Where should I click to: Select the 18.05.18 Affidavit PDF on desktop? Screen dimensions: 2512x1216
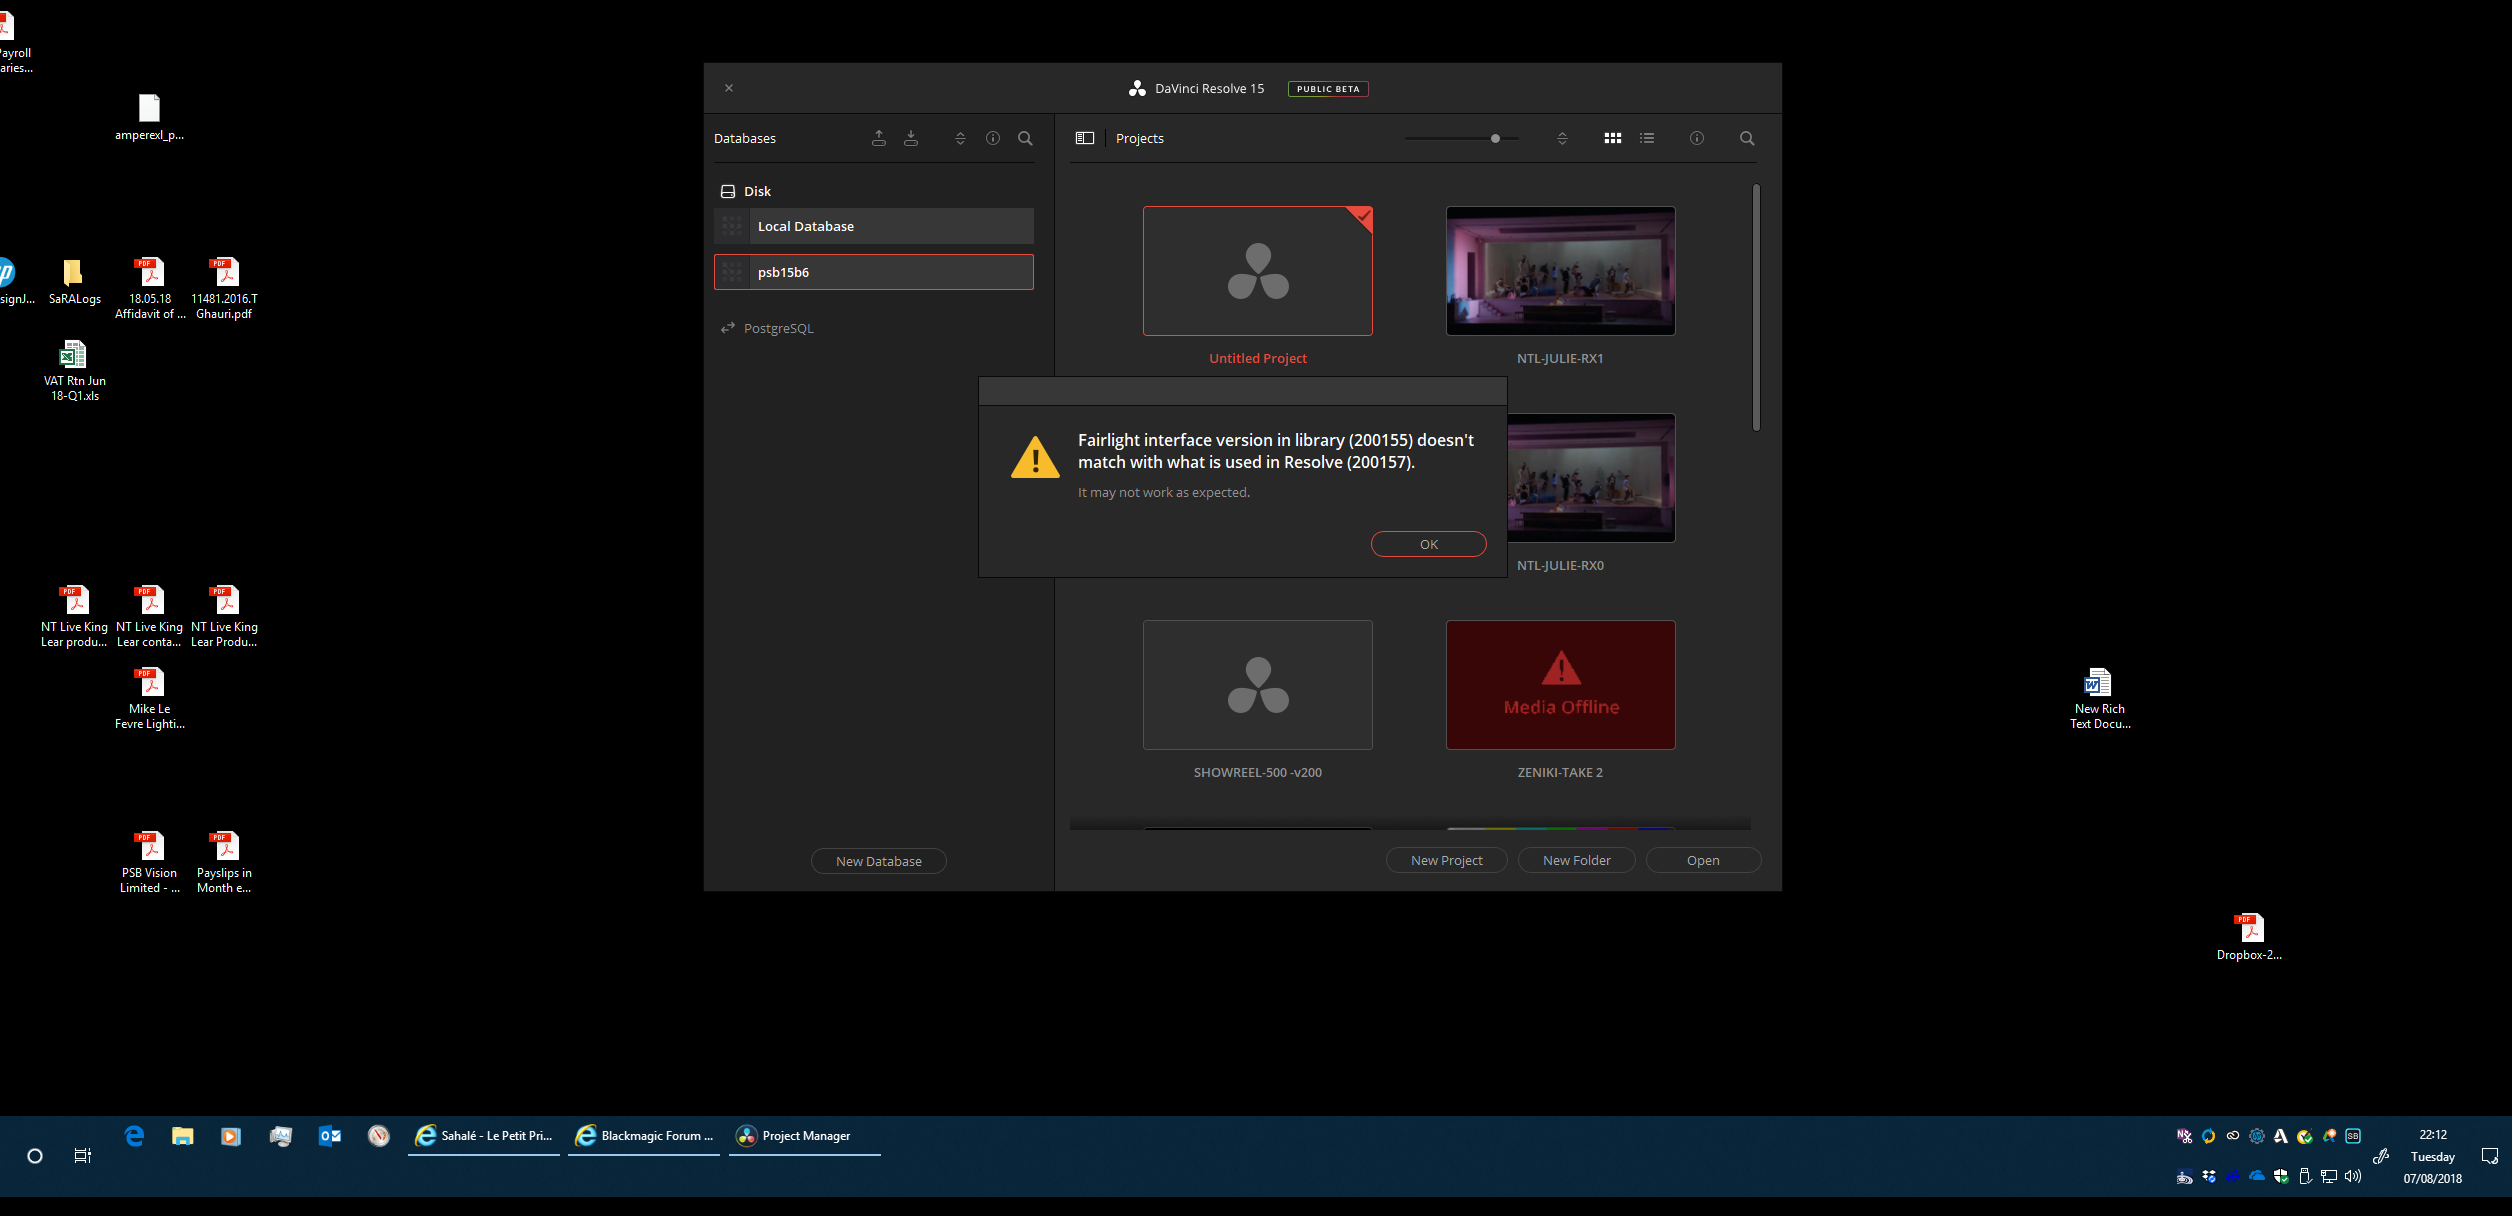(149, 289)
